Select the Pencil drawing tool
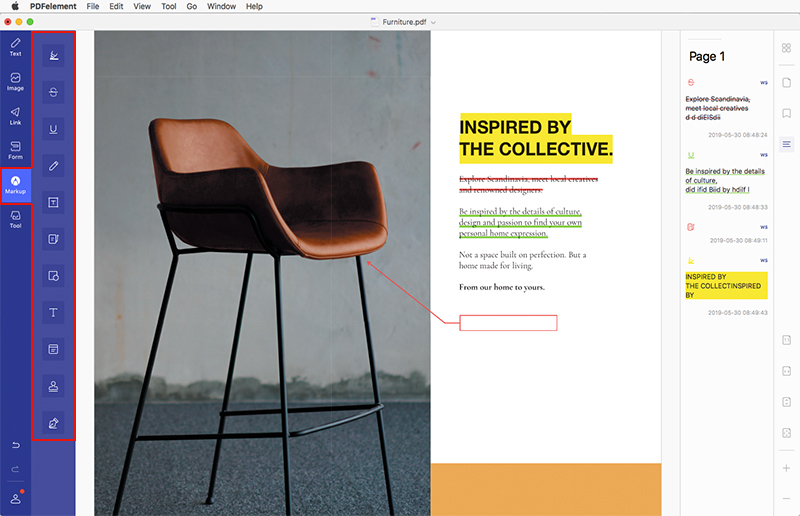 [x=53, y=166]
